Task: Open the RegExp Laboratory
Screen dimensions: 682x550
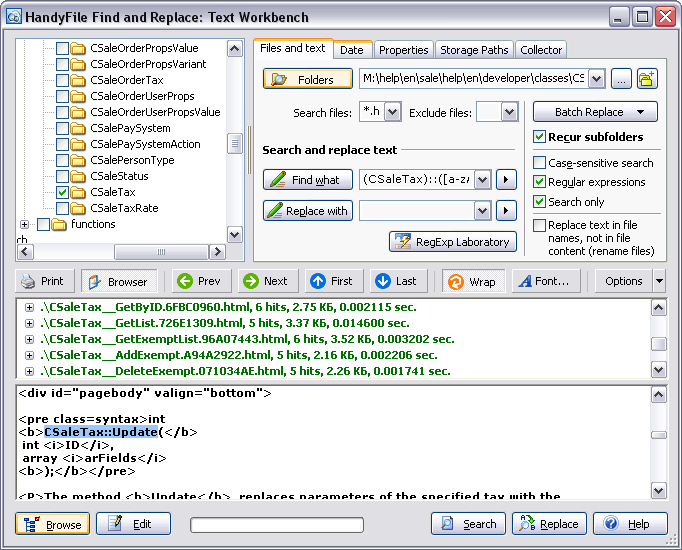Action: 453,241
